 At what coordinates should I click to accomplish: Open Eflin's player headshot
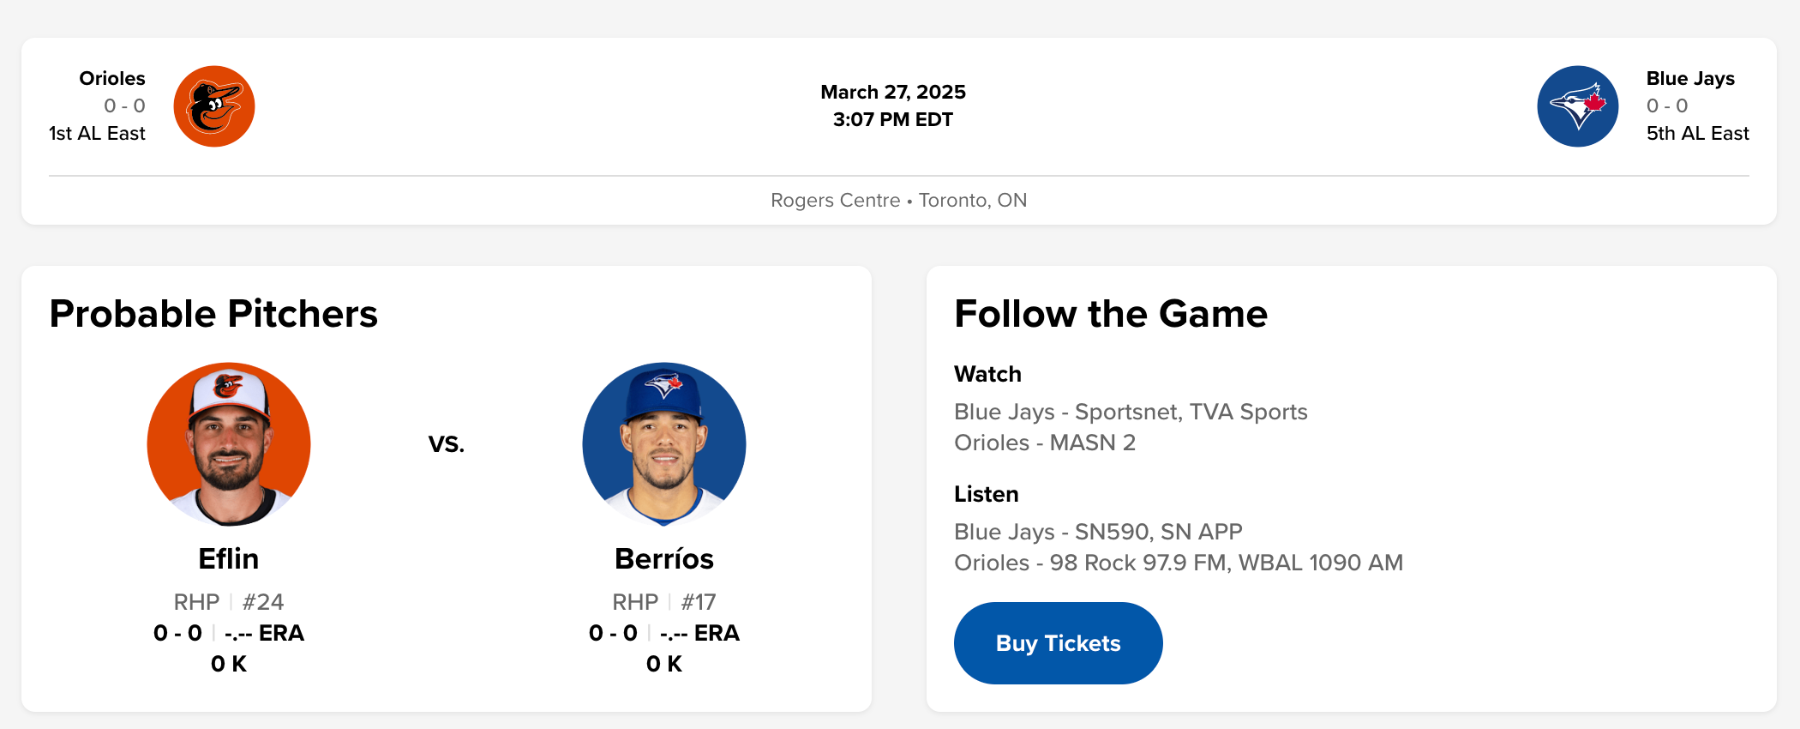(x=229, y=444)
